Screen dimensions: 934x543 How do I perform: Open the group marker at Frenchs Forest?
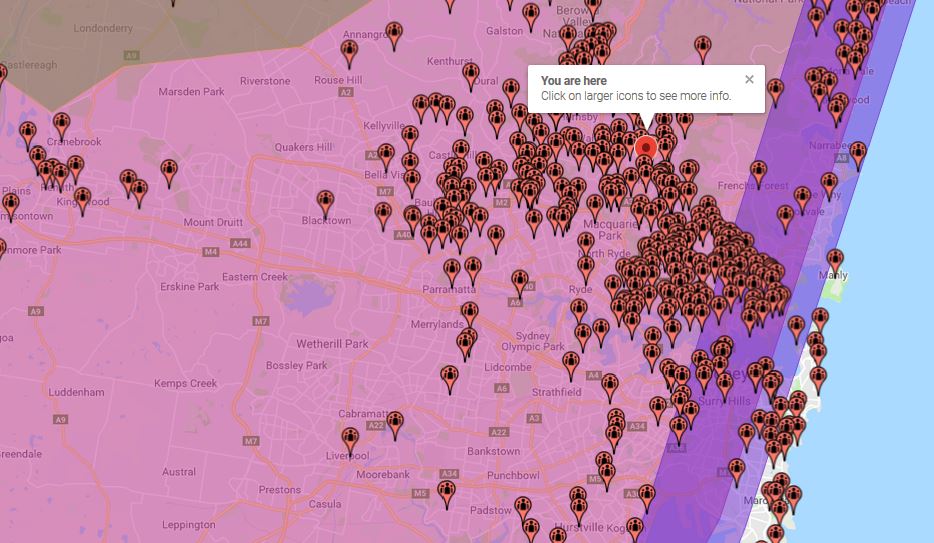coord(759,173)
